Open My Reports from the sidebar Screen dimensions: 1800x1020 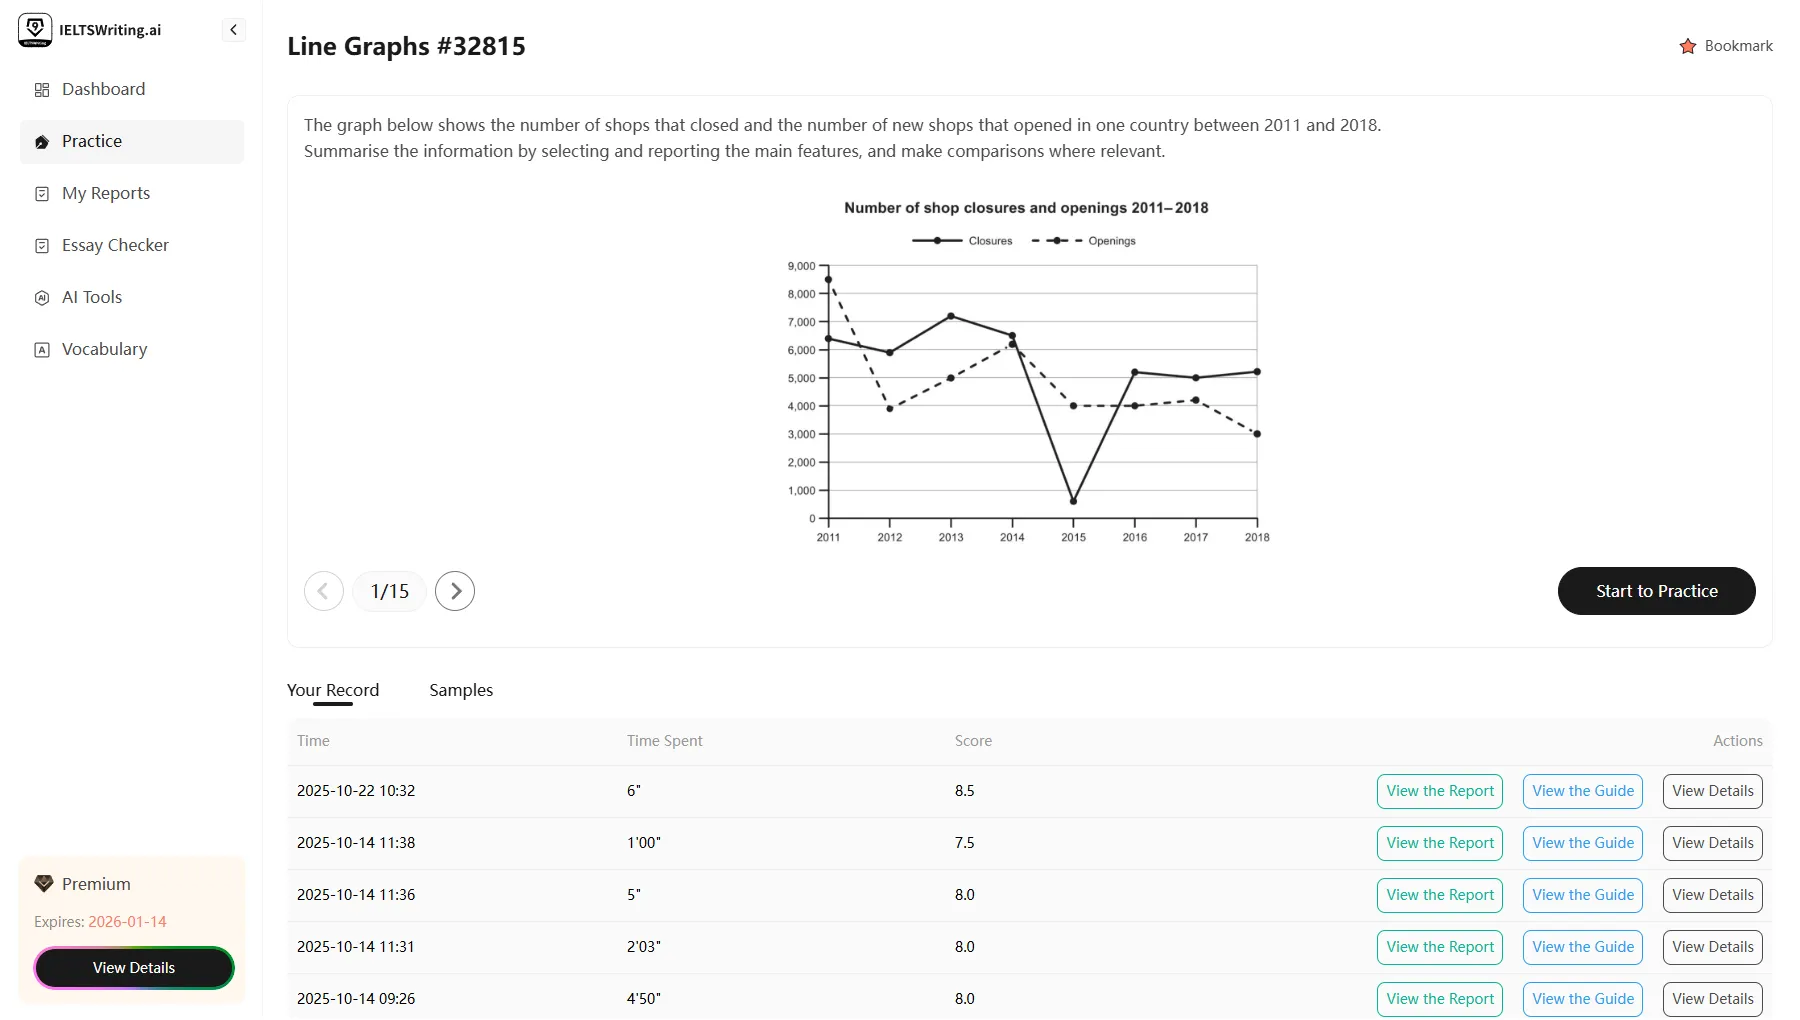[x=106, y=193]
